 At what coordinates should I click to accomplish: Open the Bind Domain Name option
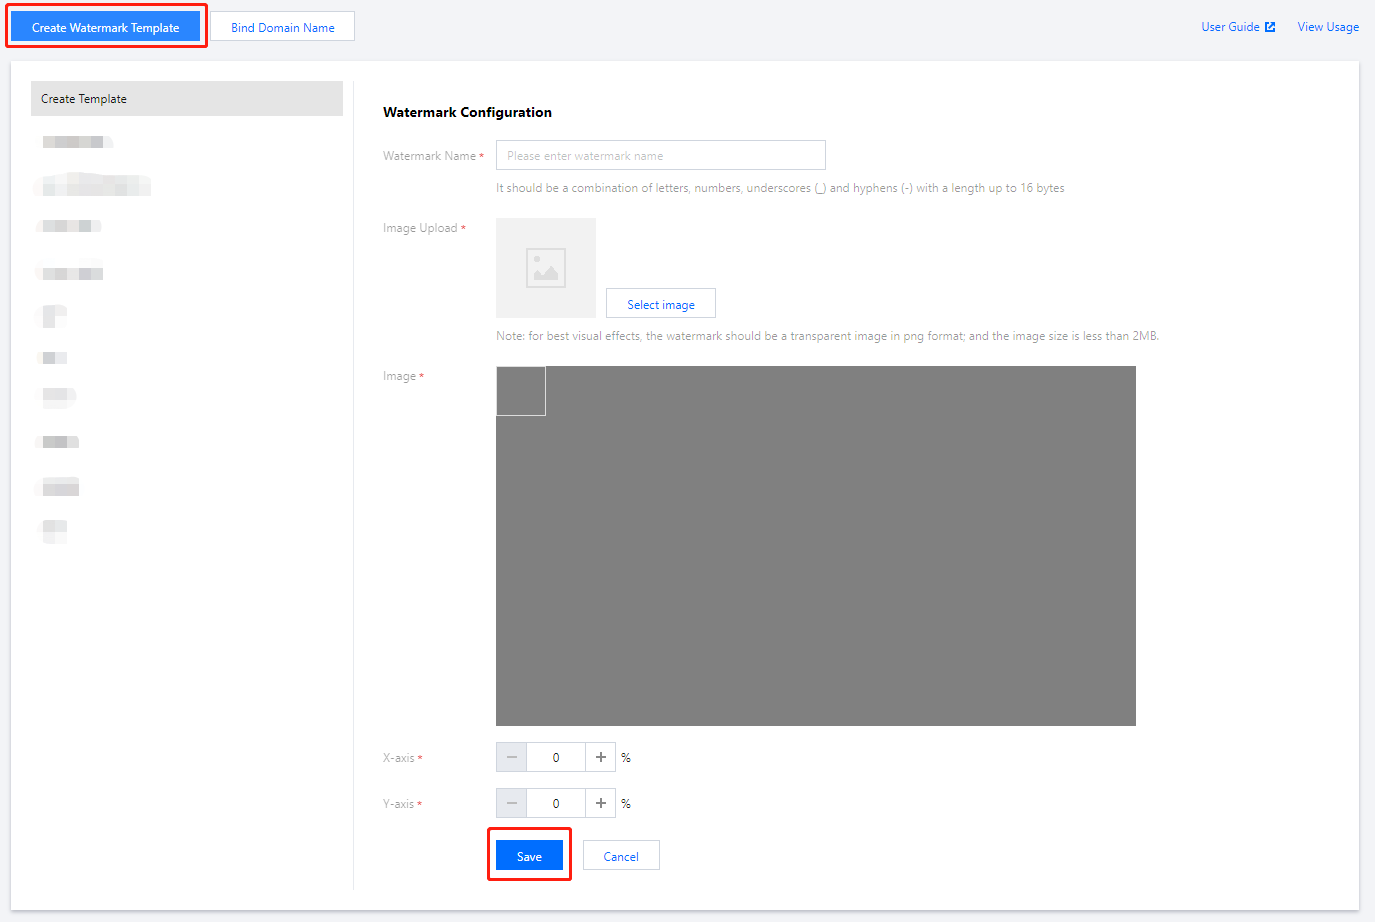point(283,27)
